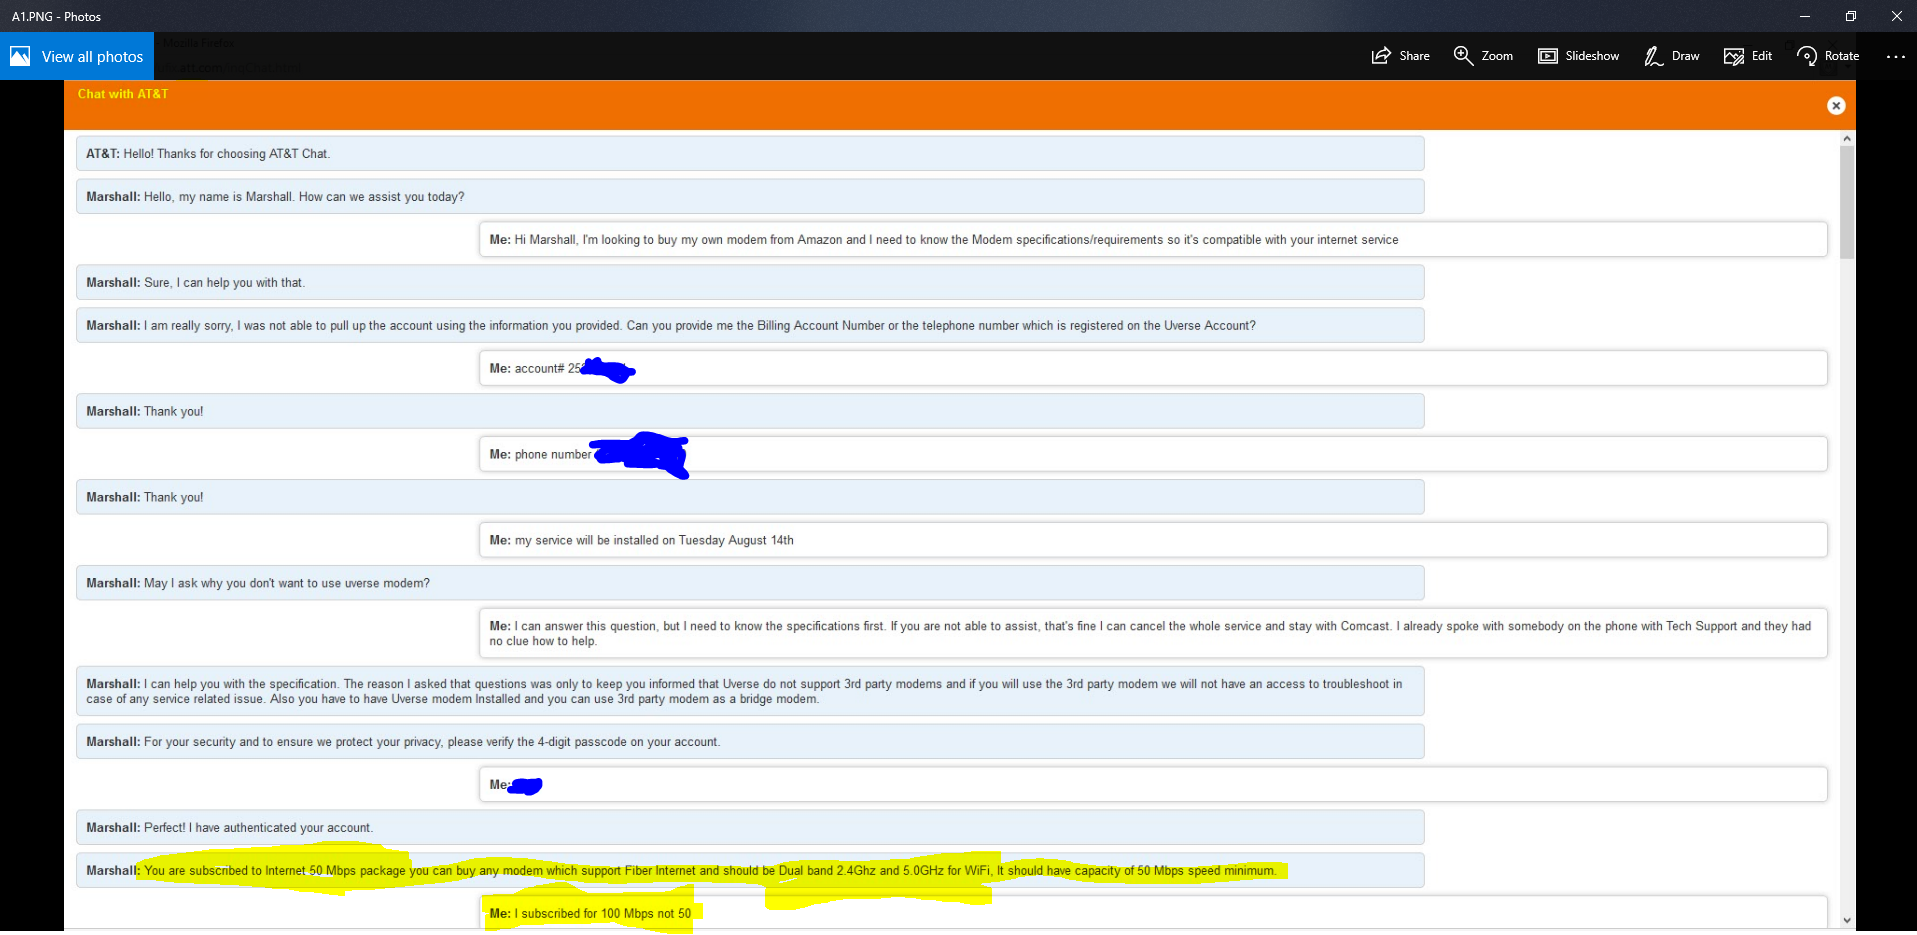Click the Chat with AT&T title
Screen dimensions: 1917x935
point(123,94)
